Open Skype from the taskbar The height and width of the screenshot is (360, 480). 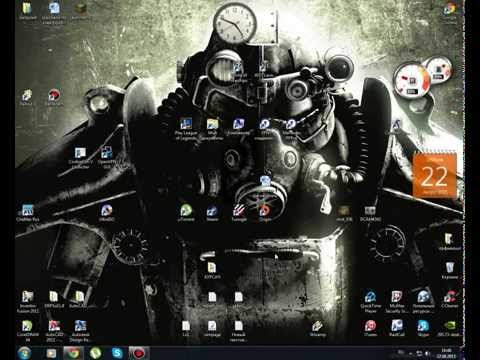[x=117, y=353]
